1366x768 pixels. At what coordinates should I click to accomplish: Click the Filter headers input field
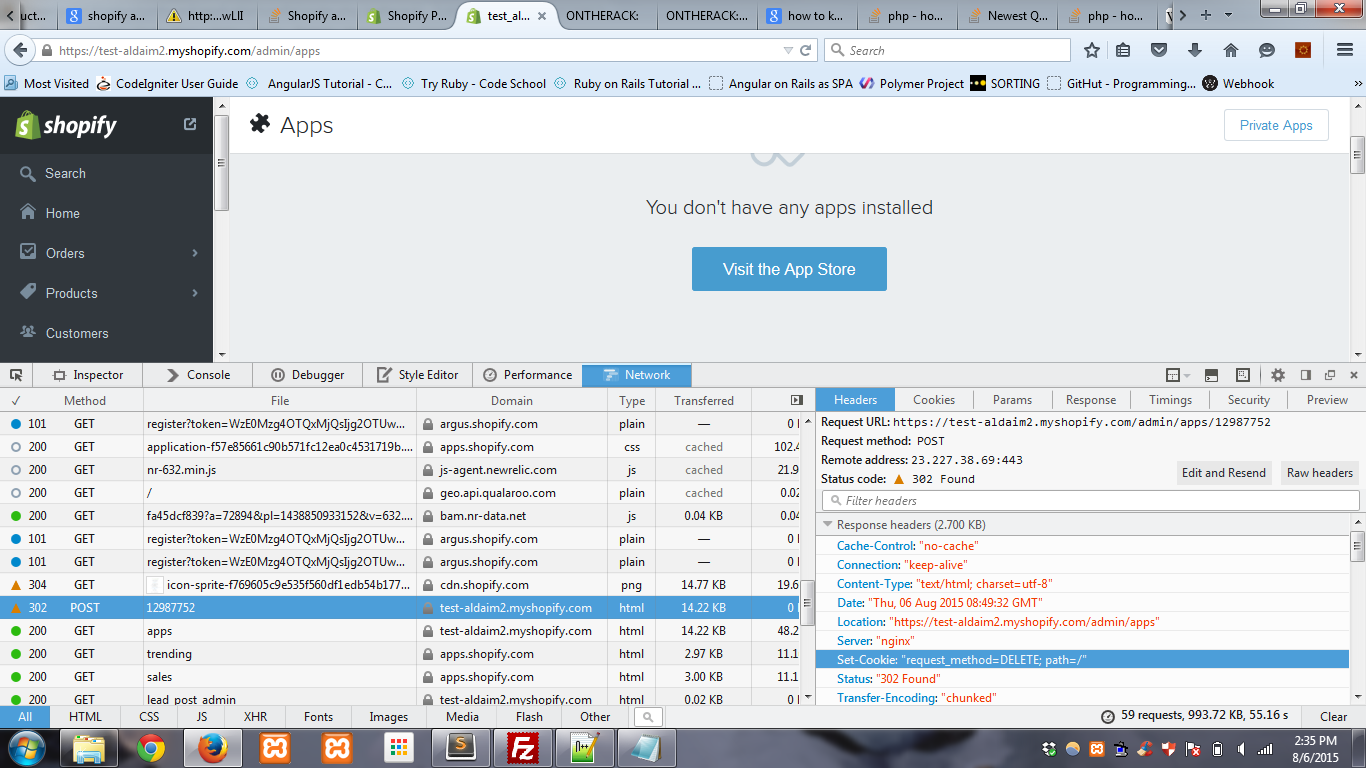pos(1090,500)
